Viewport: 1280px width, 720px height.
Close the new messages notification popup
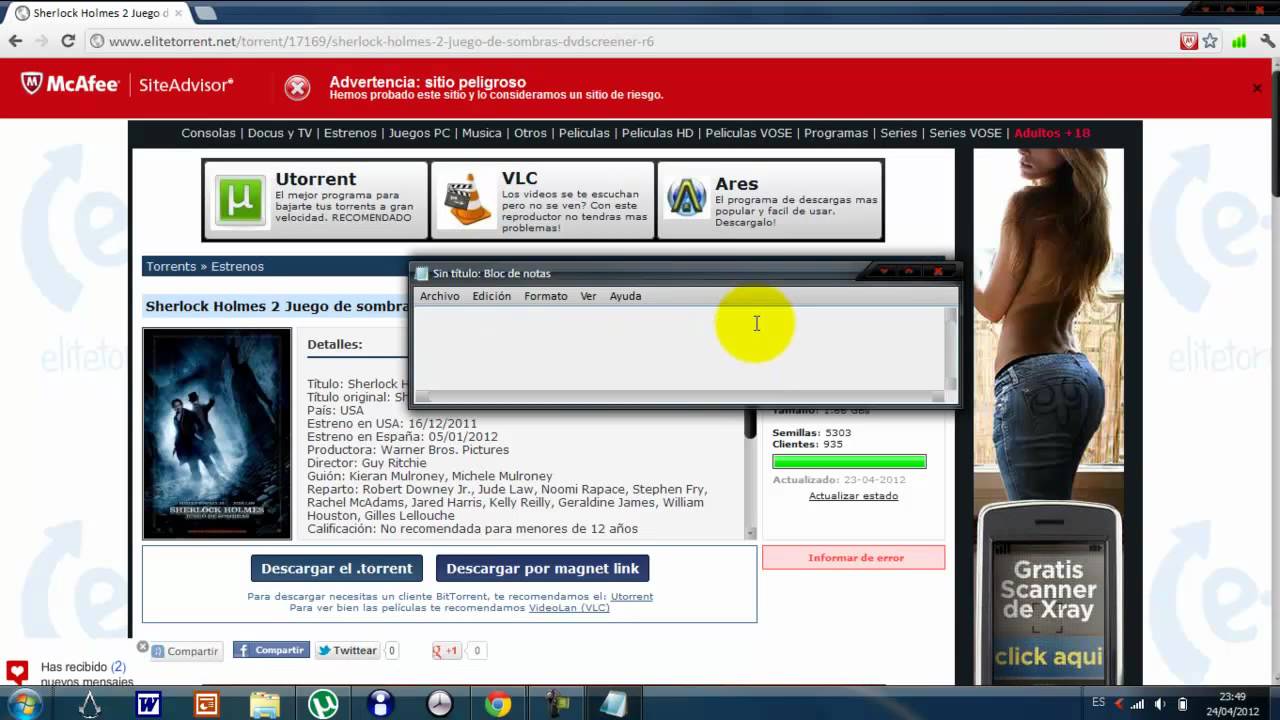coord(143,647)
